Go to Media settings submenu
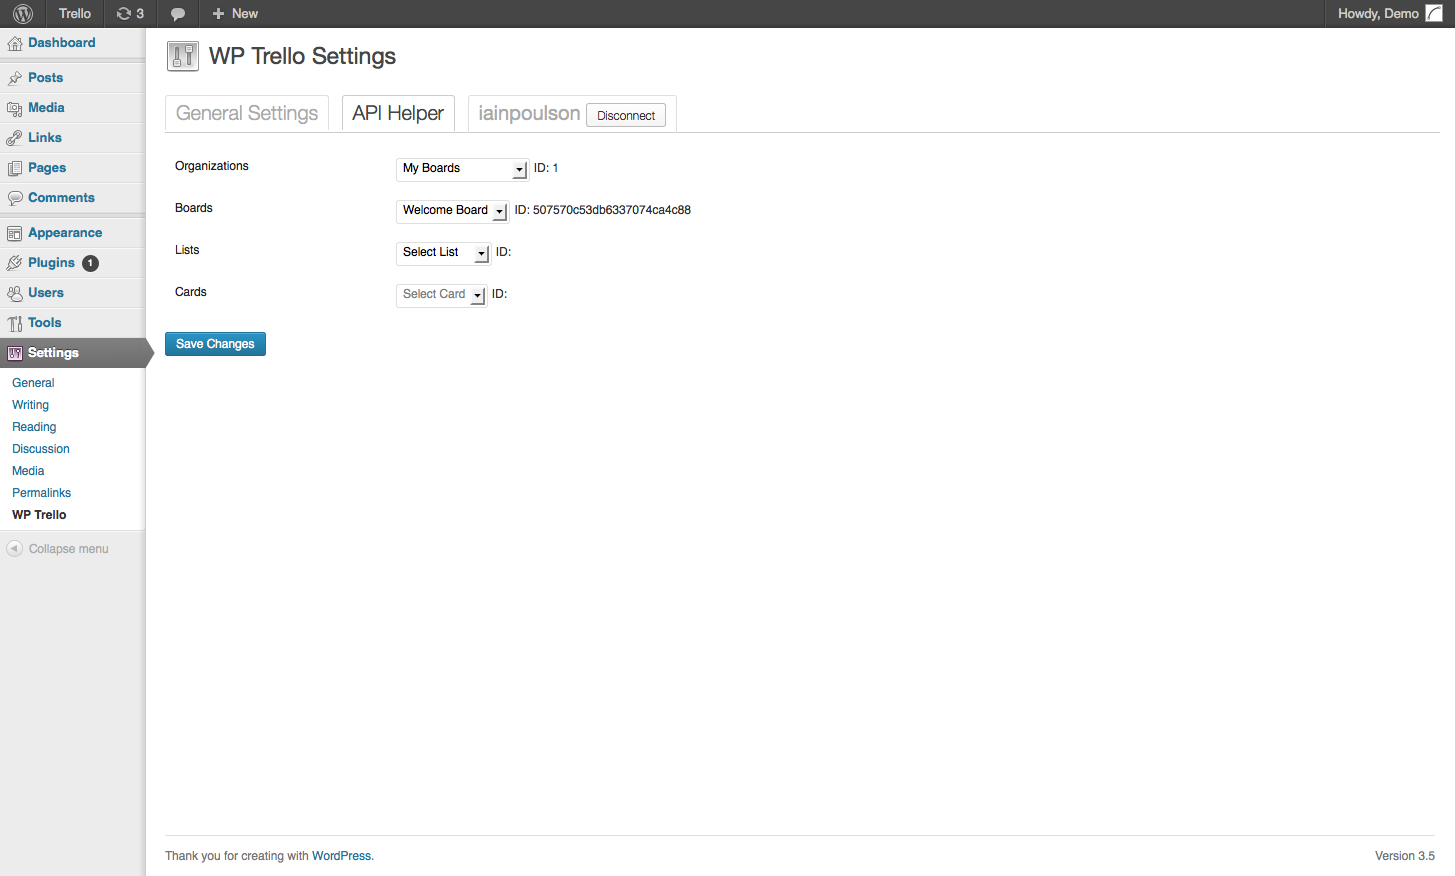 click(28, 471)
